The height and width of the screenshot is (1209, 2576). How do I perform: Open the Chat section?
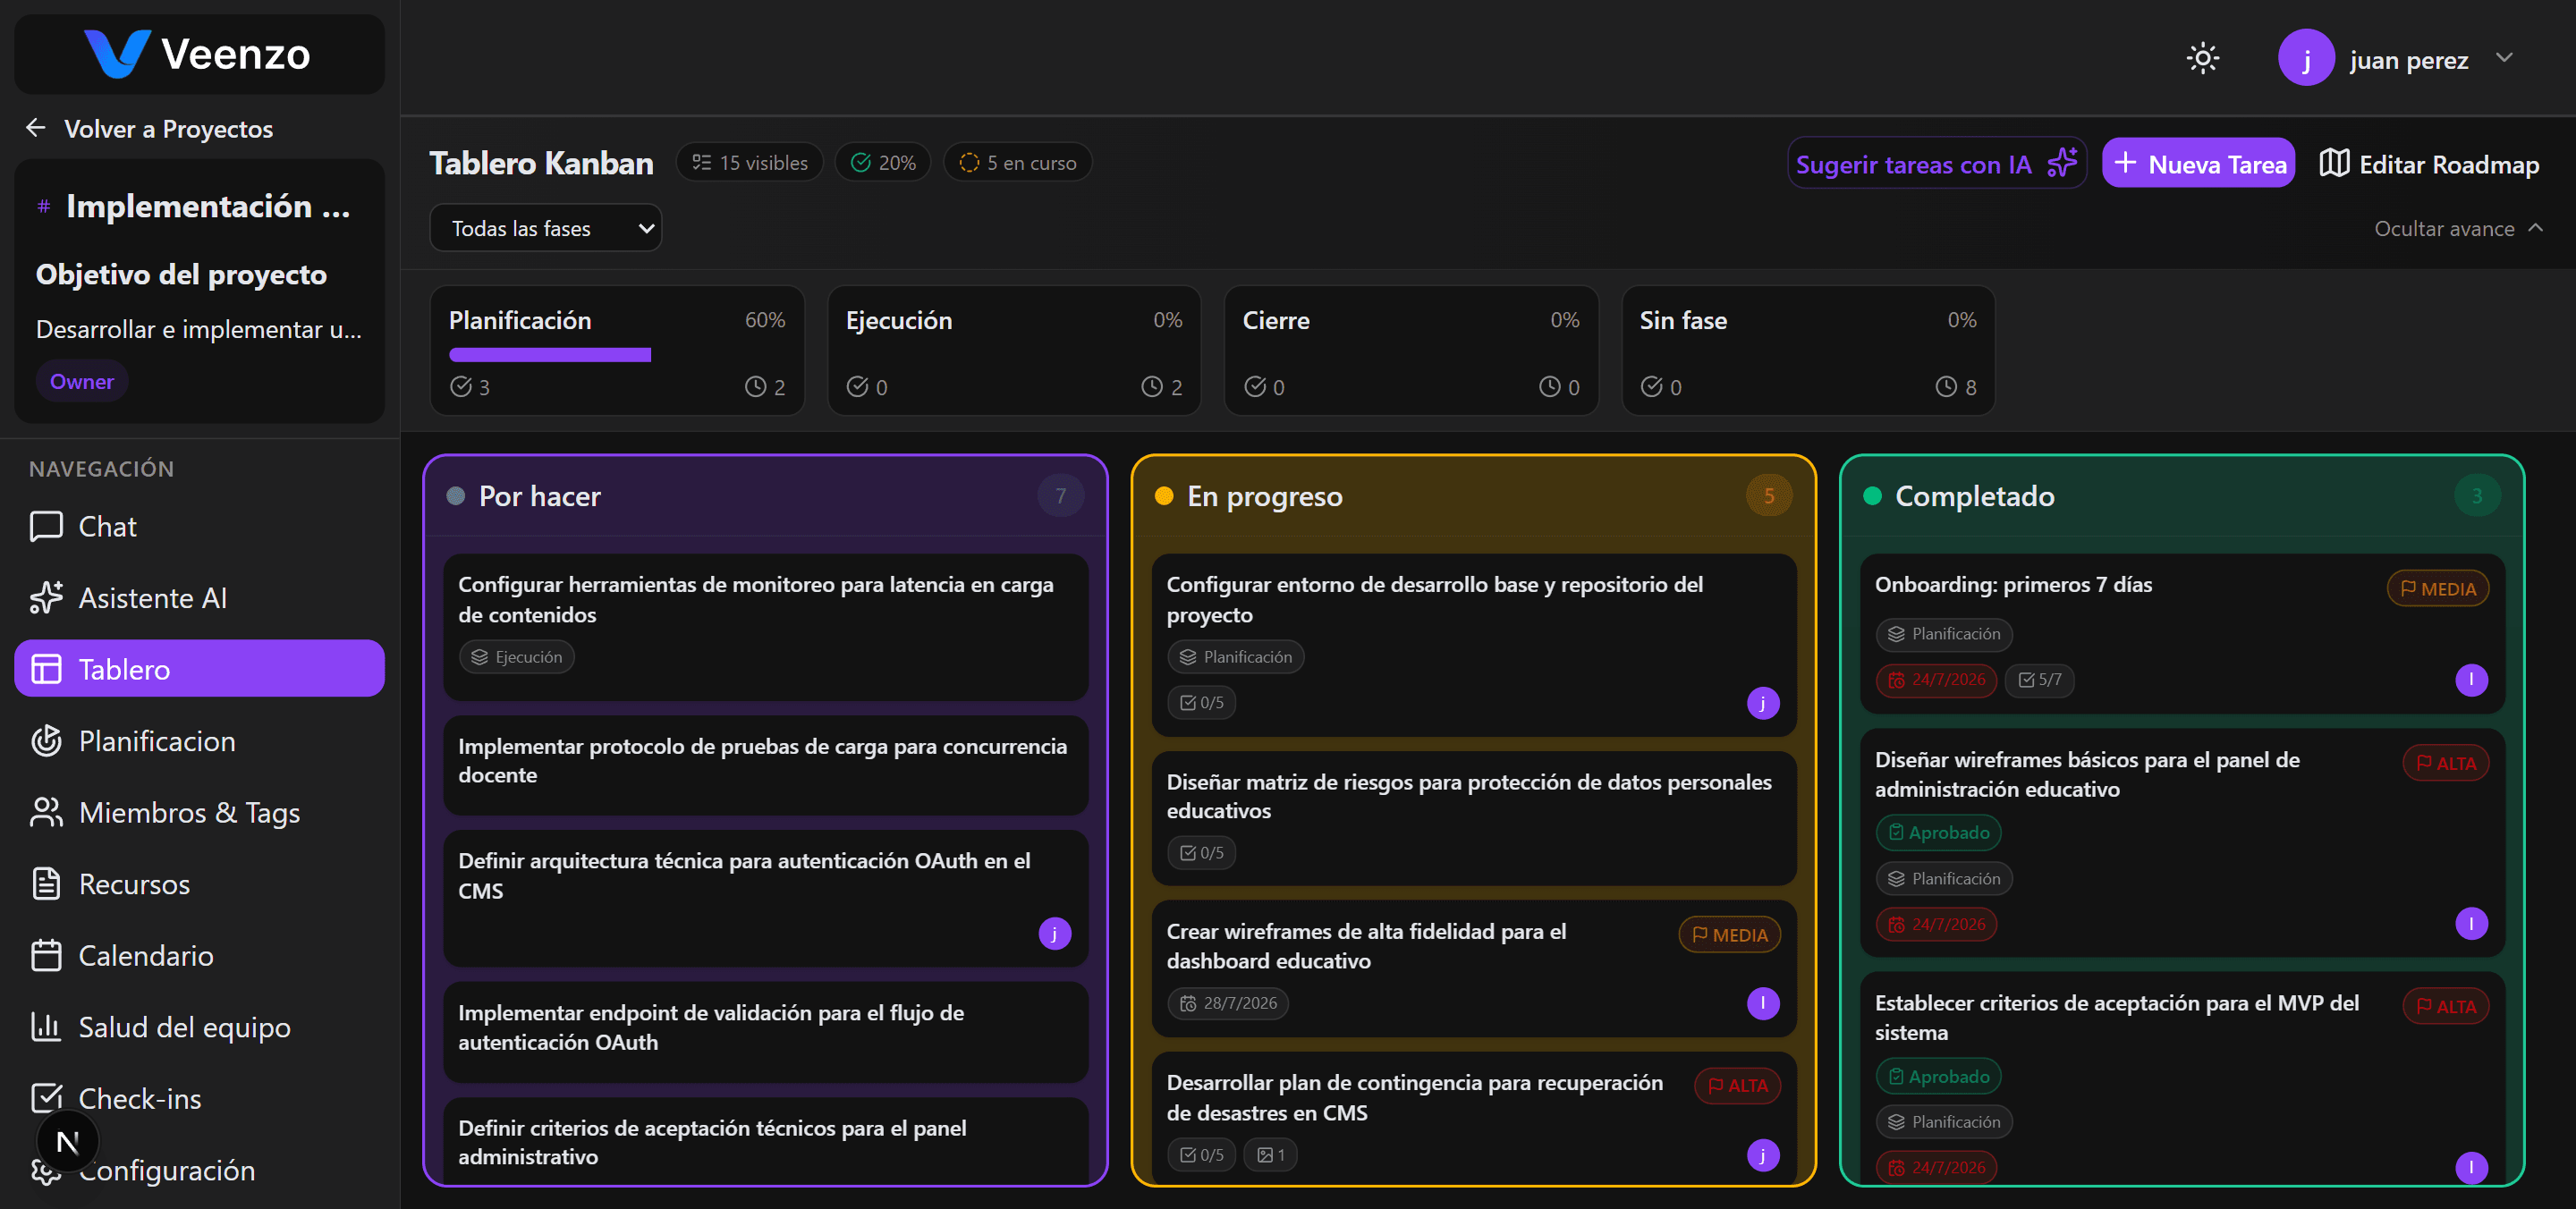(x=199, y=526)
